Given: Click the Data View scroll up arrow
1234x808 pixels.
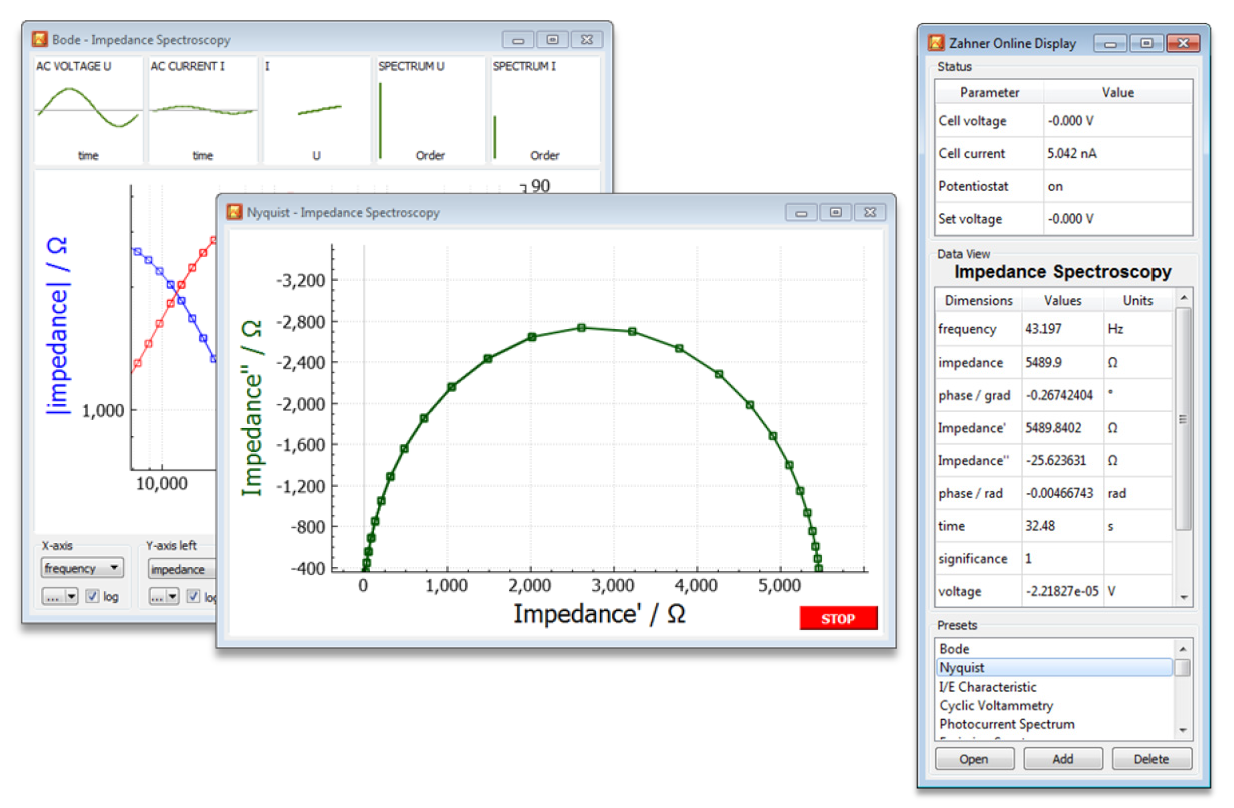Looking at the screenshot, I should click(1183, 298).
